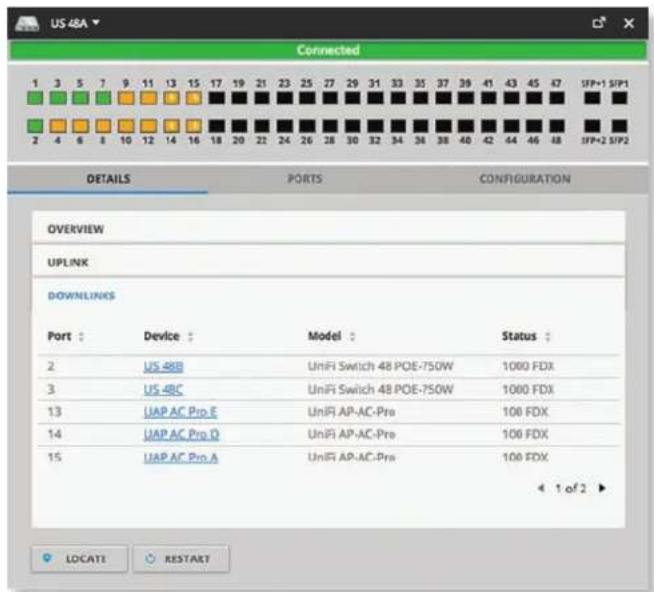Select inactive port 47 on the switch

556,98
